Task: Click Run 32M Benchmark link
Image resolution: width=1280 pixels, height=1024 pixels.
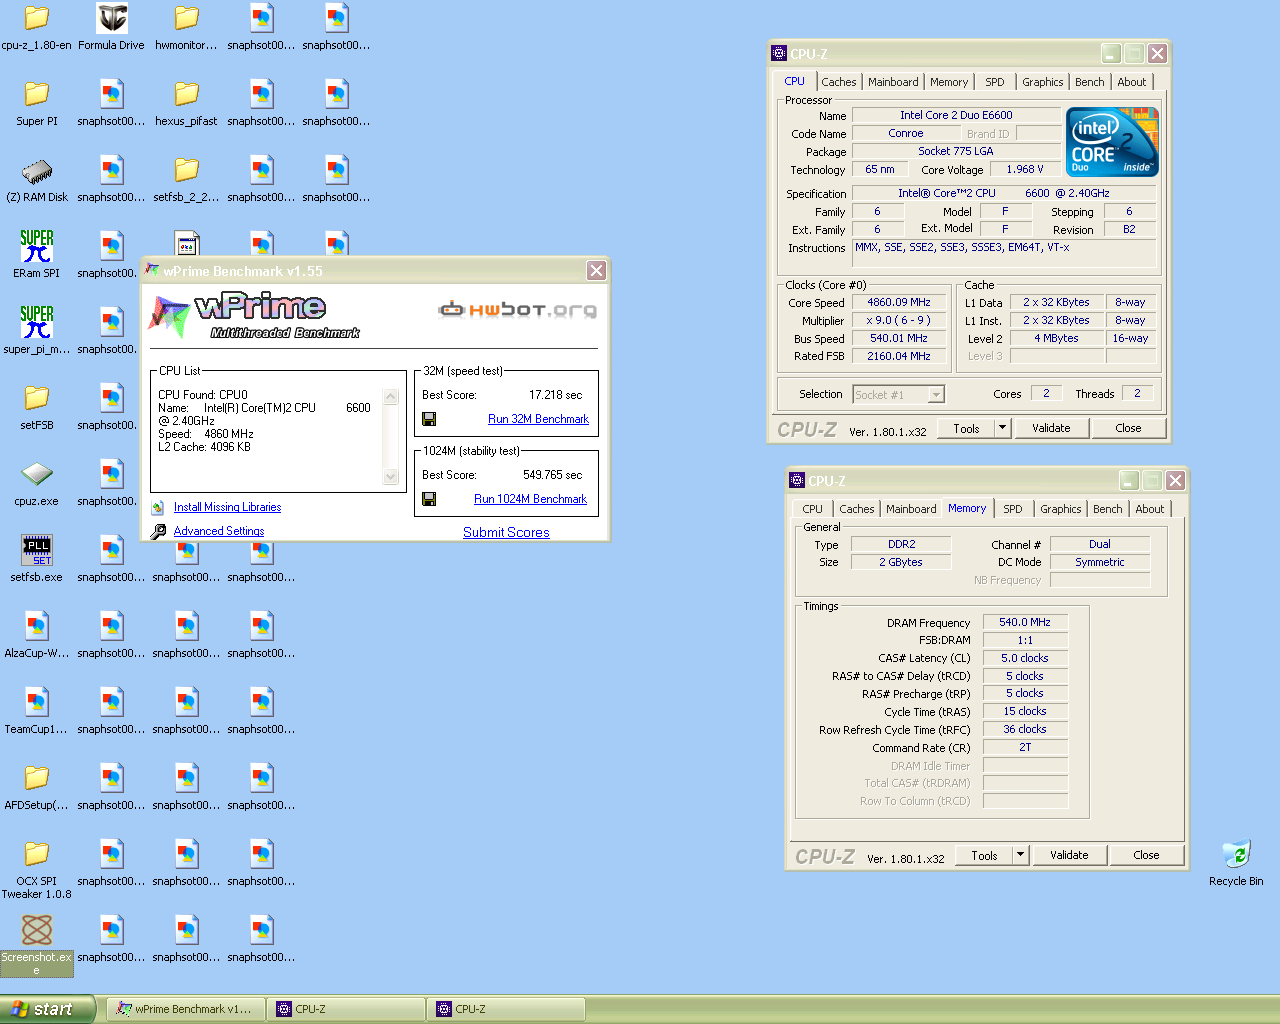Action: tap(538, 419)
